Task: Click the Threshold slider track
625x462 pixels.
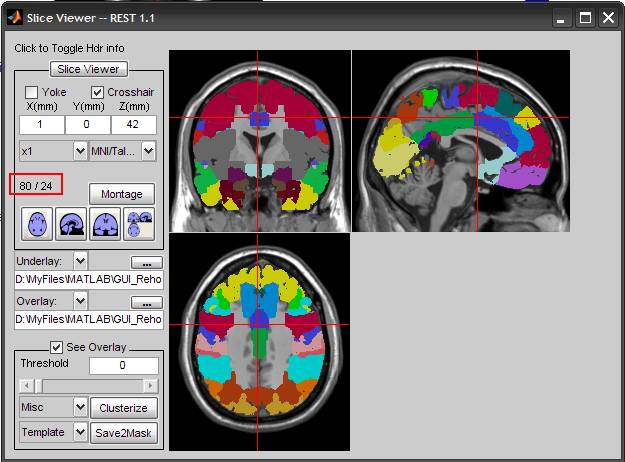Action: pos(88,386)
